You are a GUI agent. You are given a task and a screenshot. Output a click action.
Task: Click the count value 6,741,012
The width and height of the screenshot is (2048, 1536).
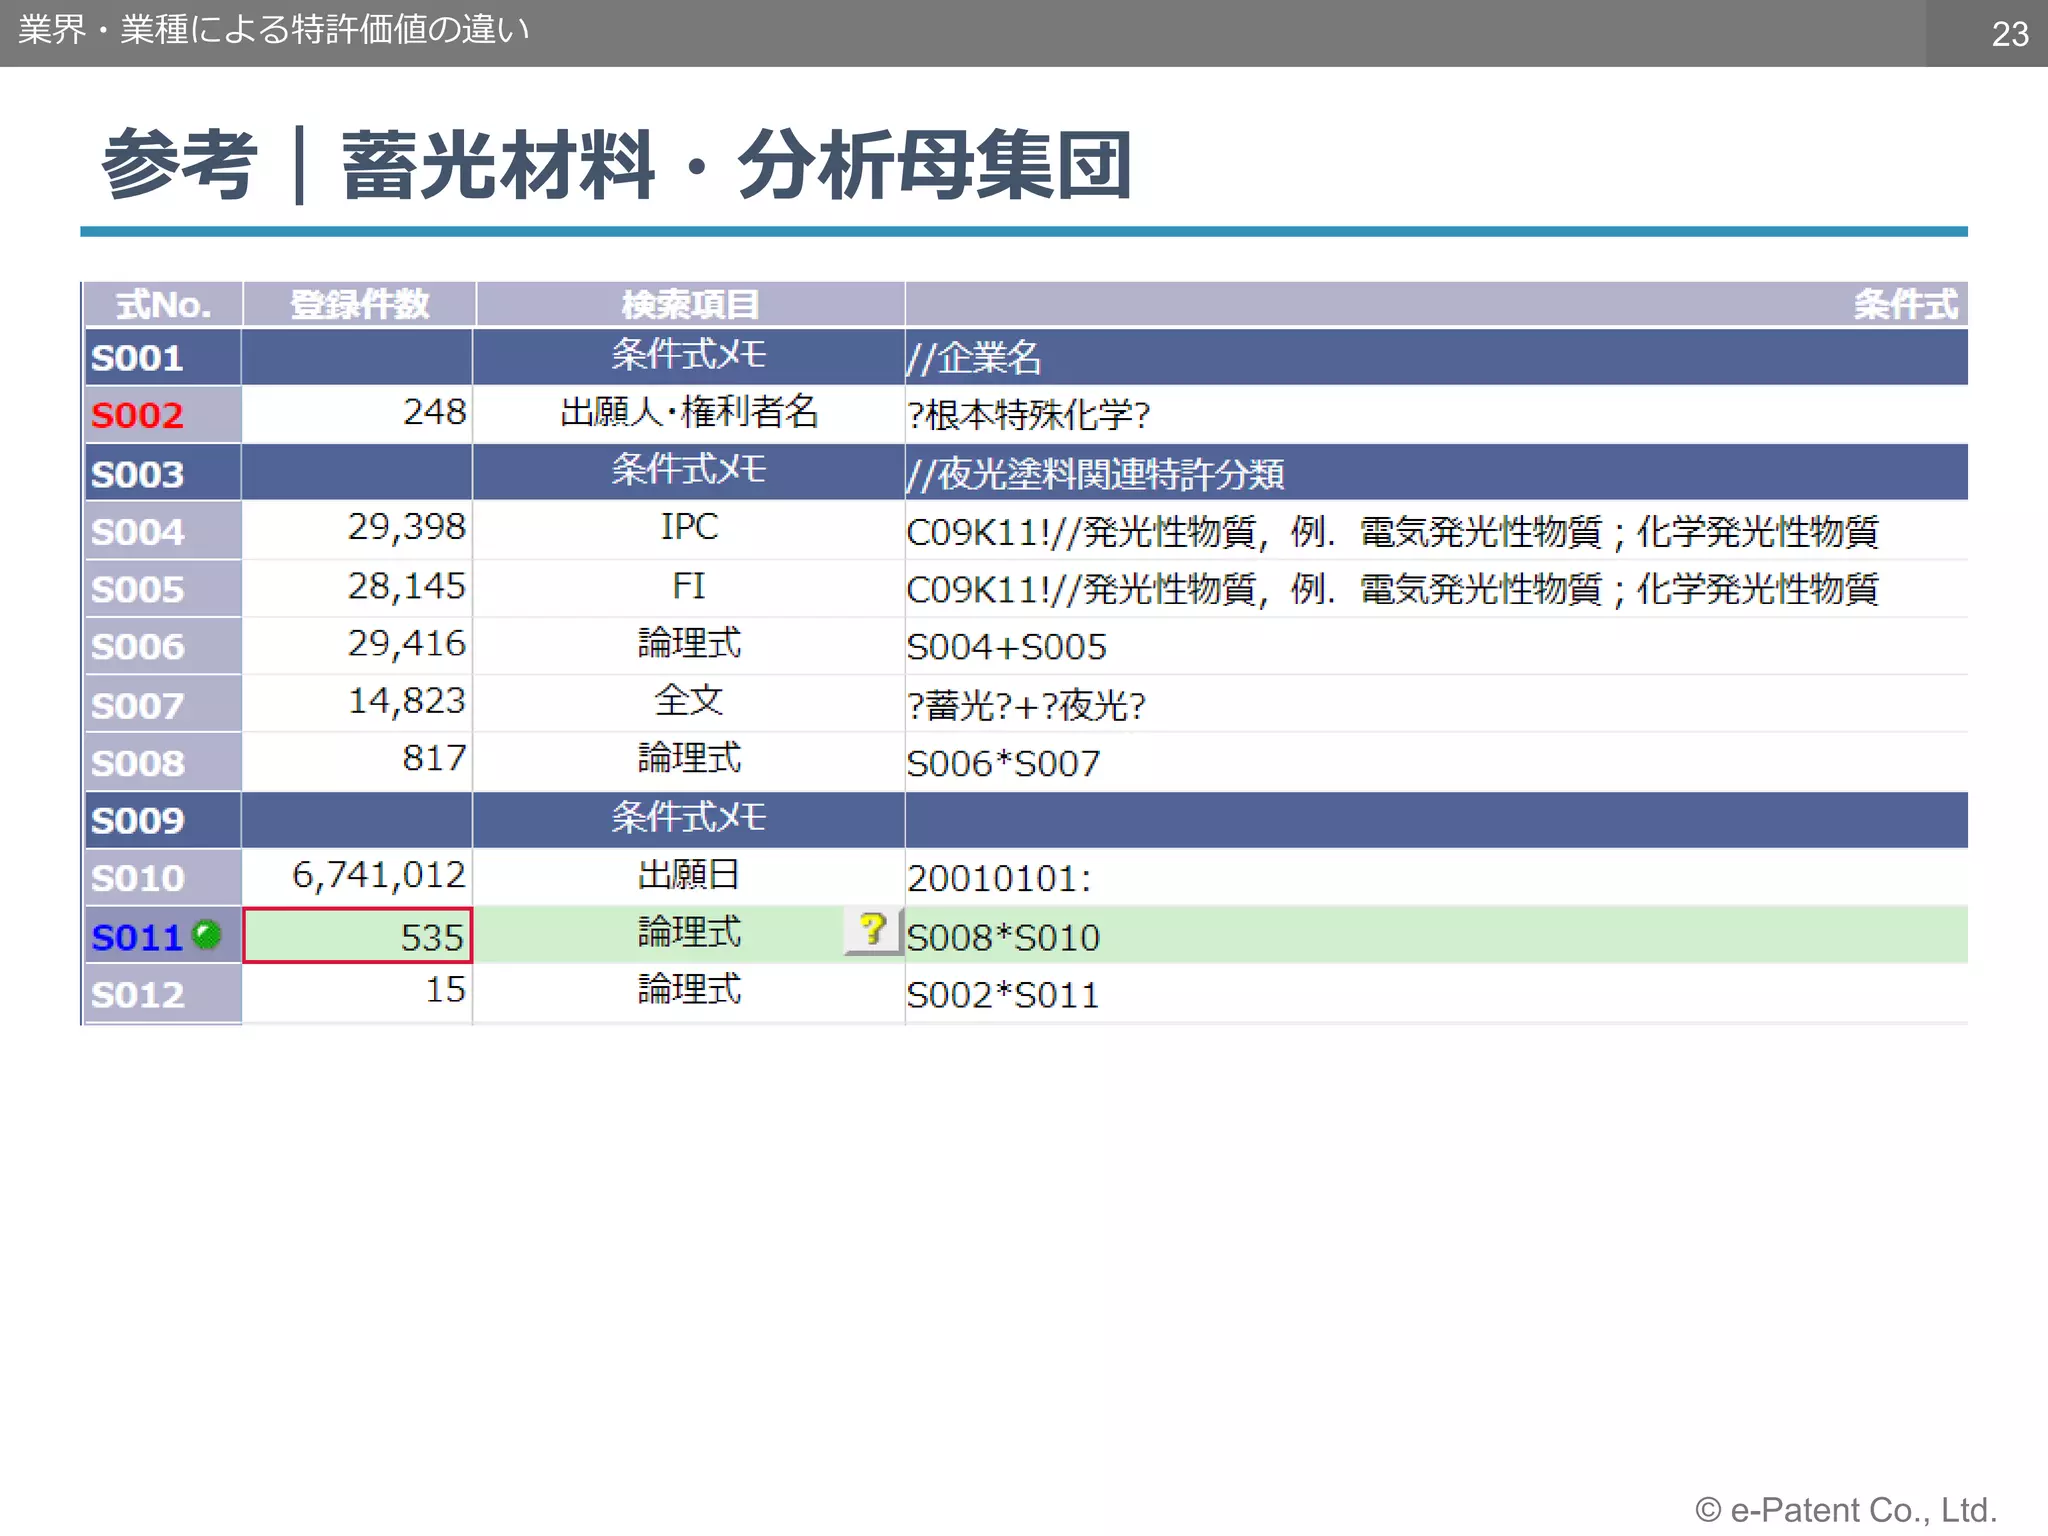pos(378,875)
